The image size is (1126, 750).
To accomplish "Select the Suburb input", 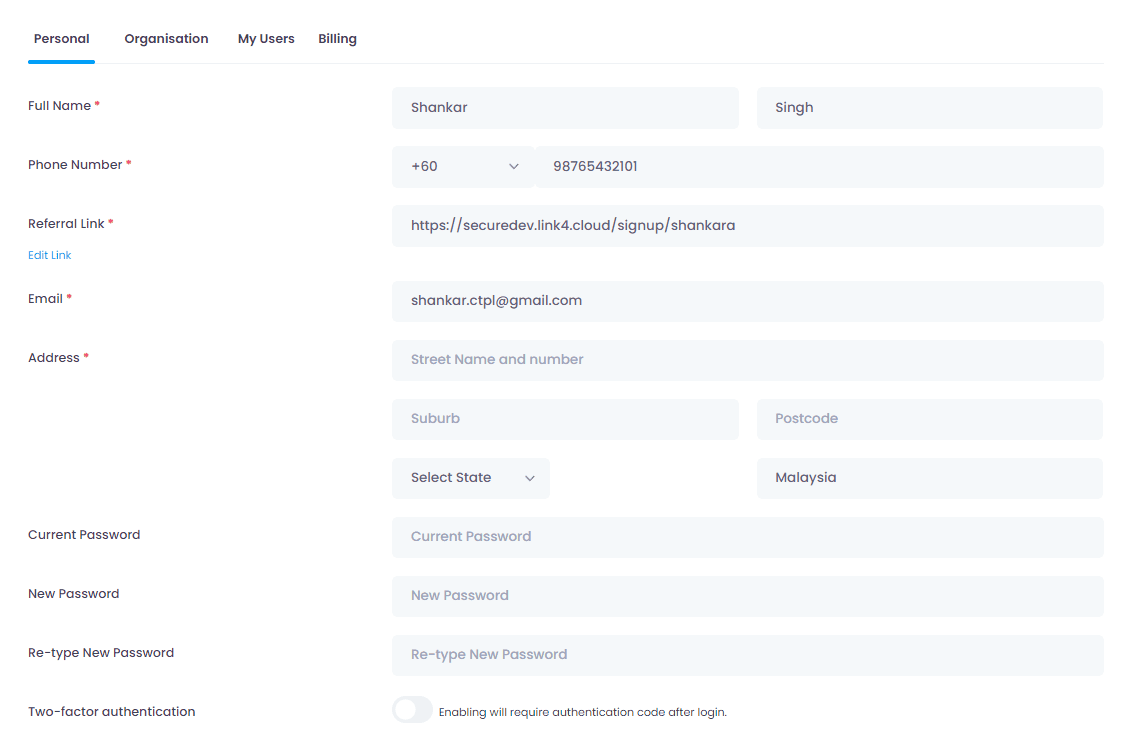I will click(565, 419).
